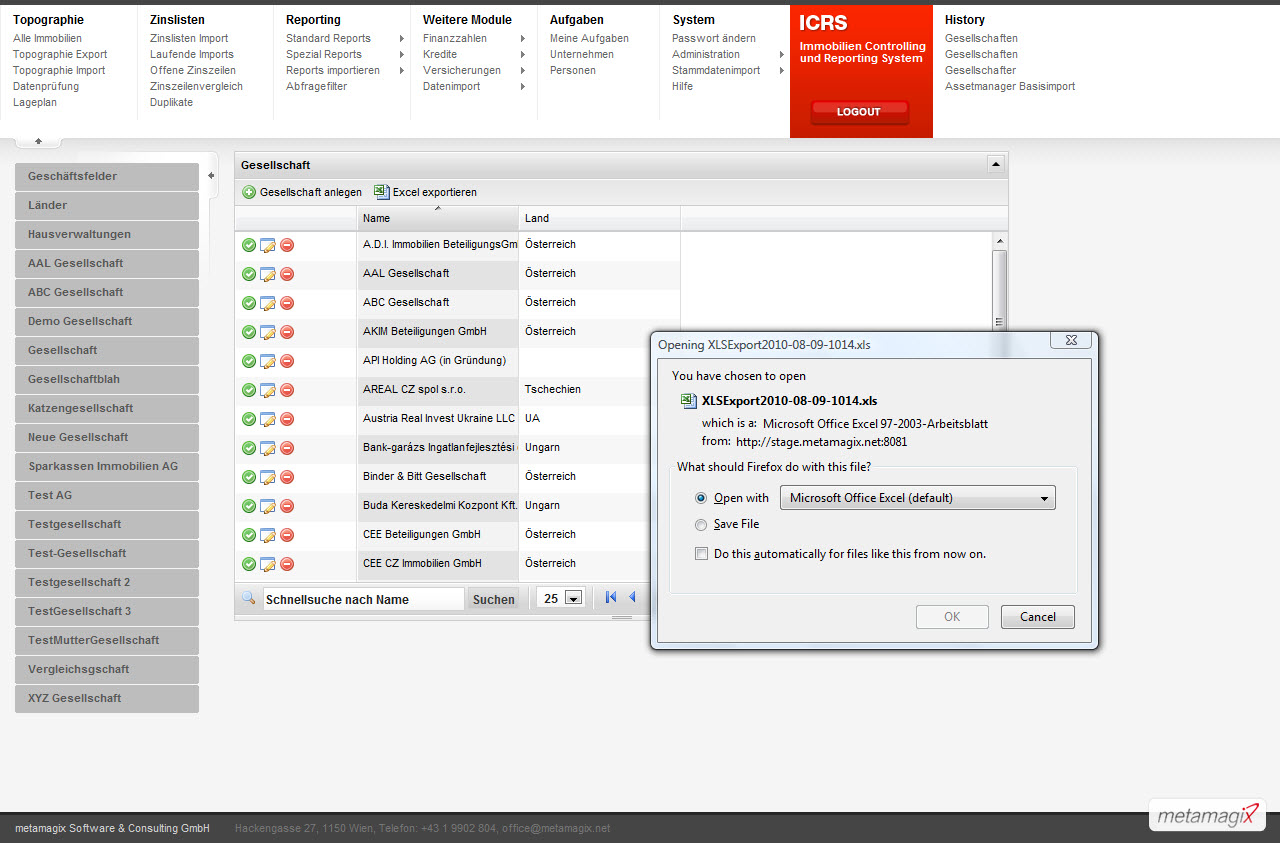
Task: Click the LOGOUT button
Action: (859, 112)
